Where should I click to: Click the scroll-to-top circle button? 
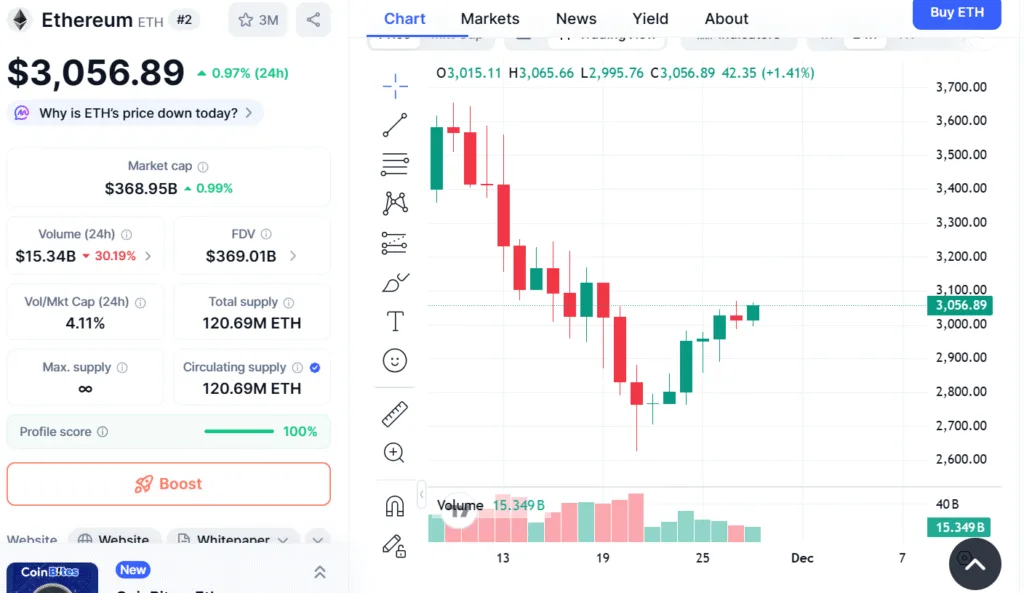(x=975, y=564)
